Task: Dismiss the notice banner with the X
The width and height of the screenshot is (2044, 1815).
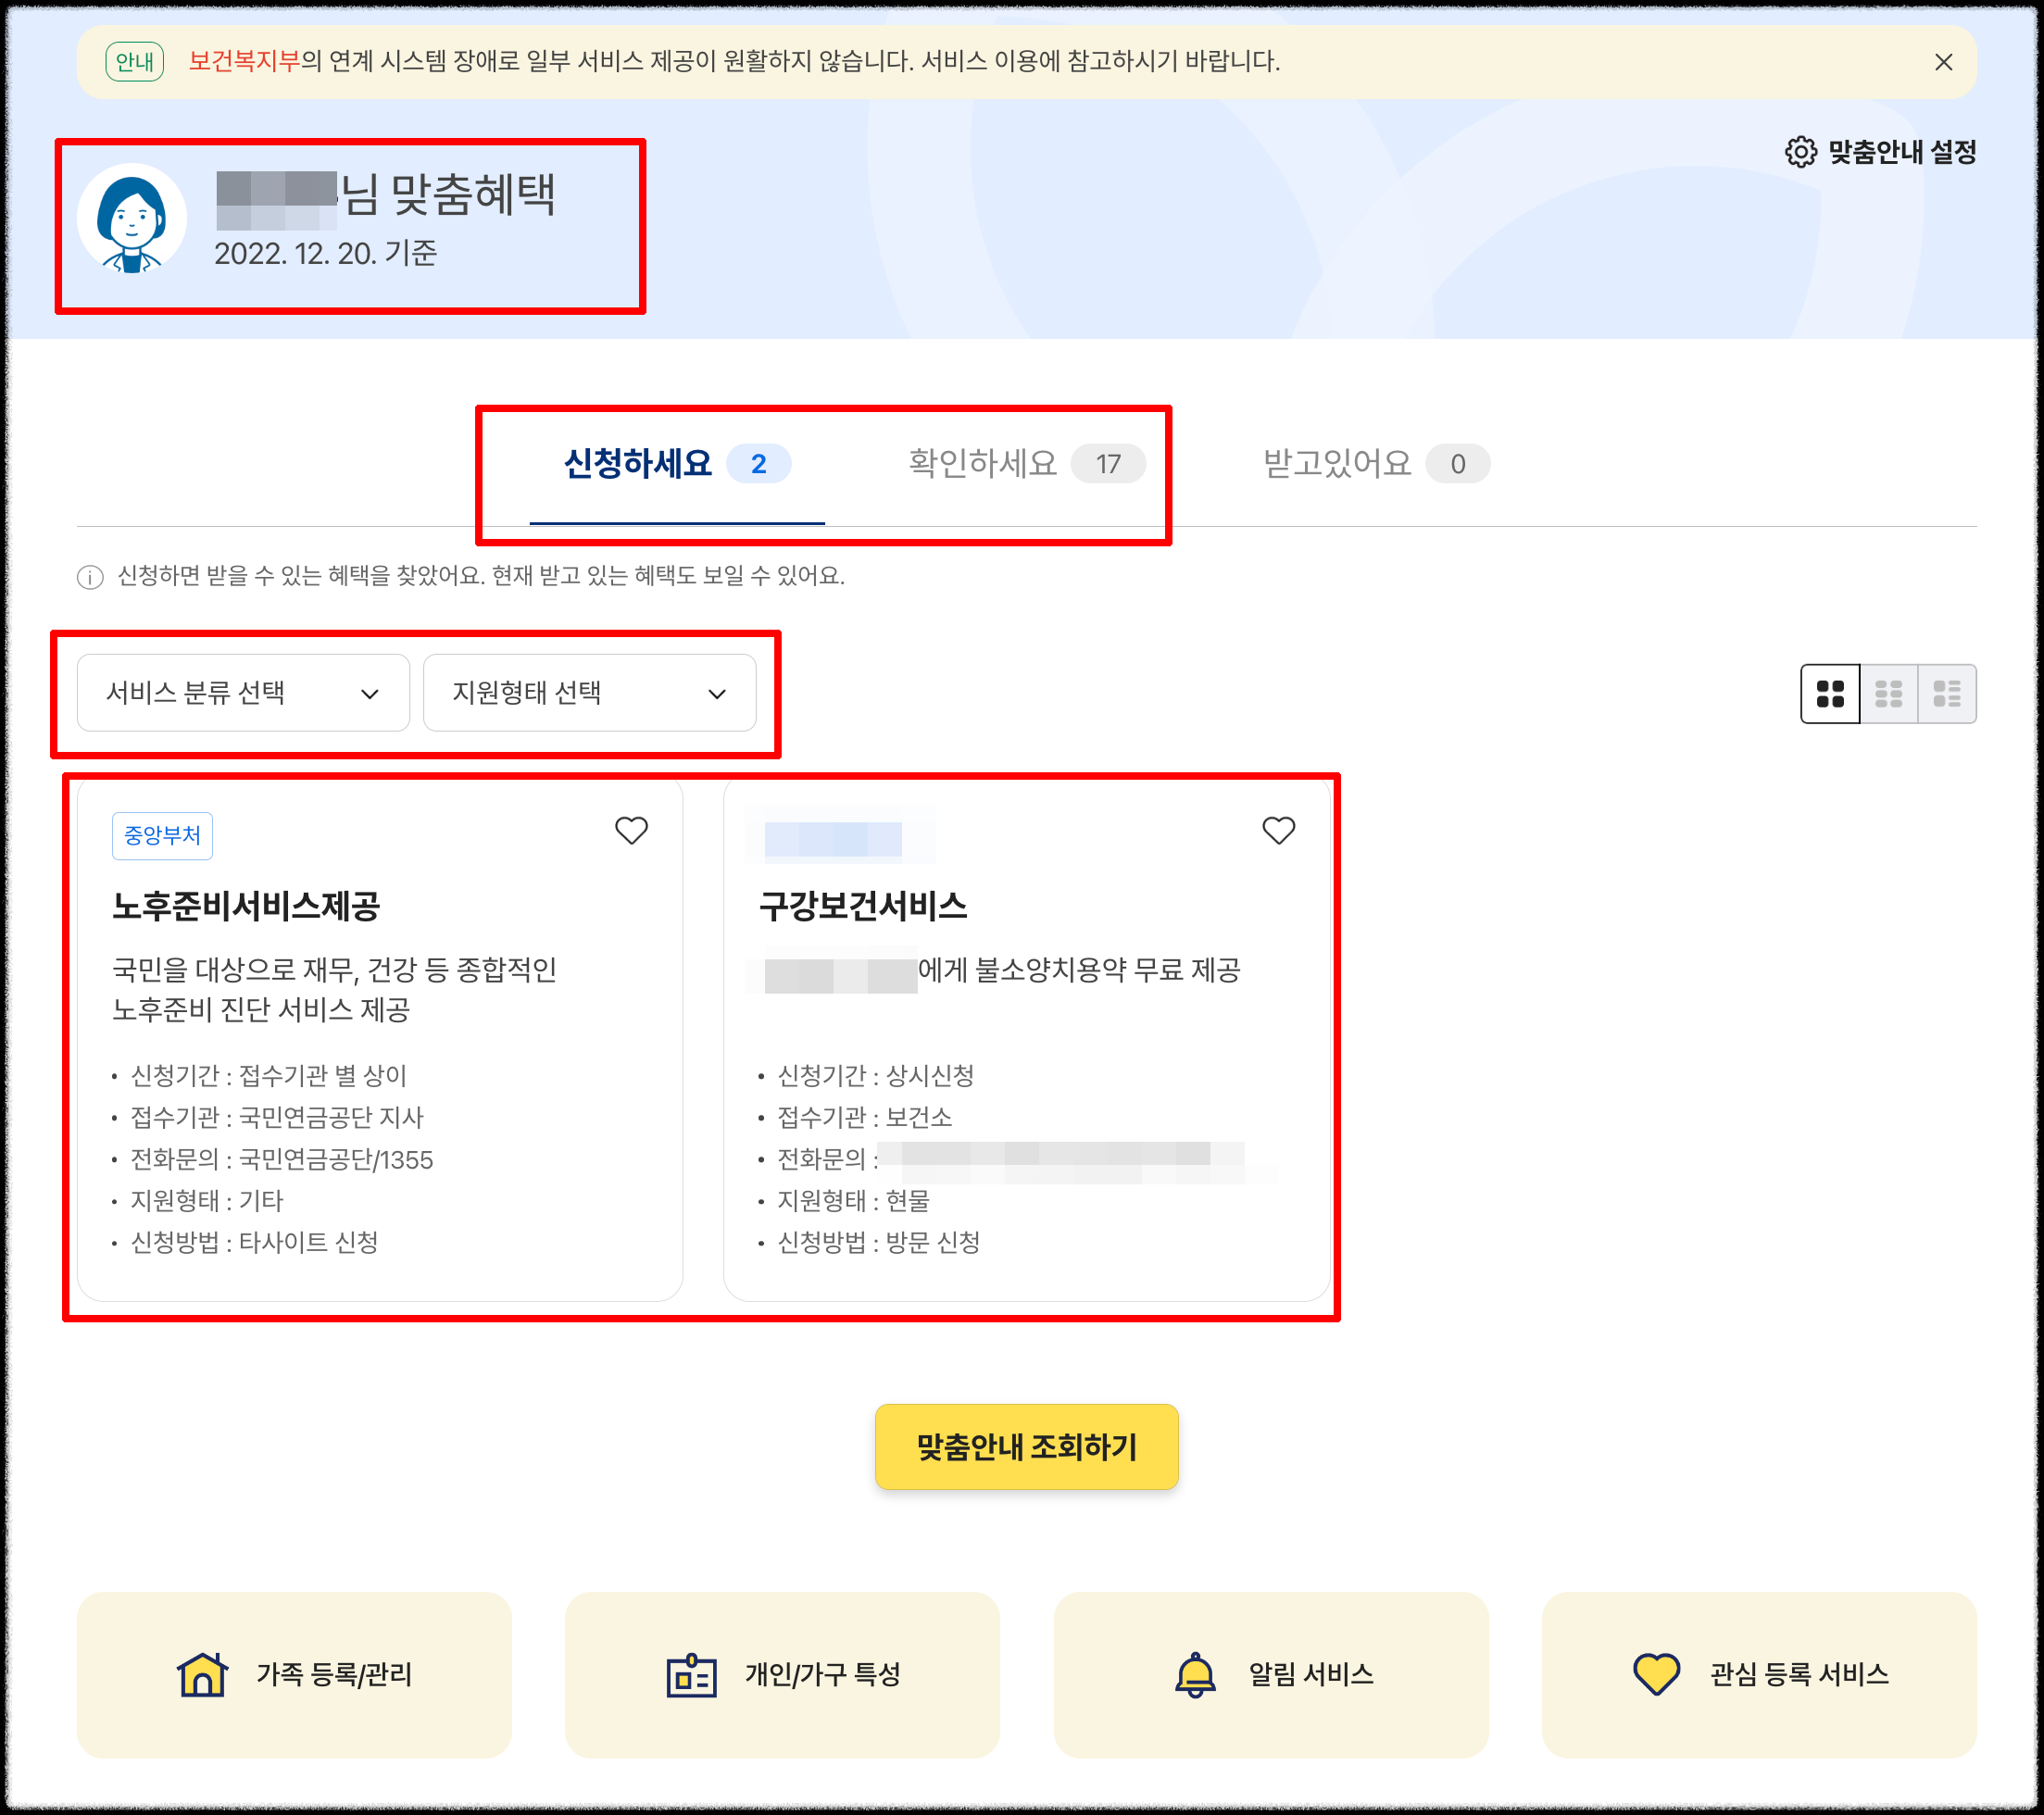Action: [x=1944, y=64]
